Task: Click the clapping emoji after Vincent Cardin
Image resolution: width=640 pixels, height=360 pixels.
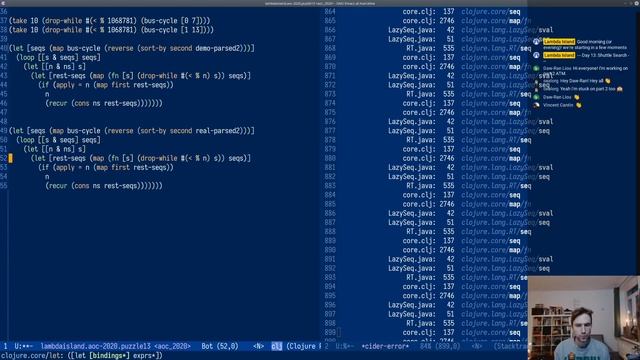Action: [x=578, y=105]
